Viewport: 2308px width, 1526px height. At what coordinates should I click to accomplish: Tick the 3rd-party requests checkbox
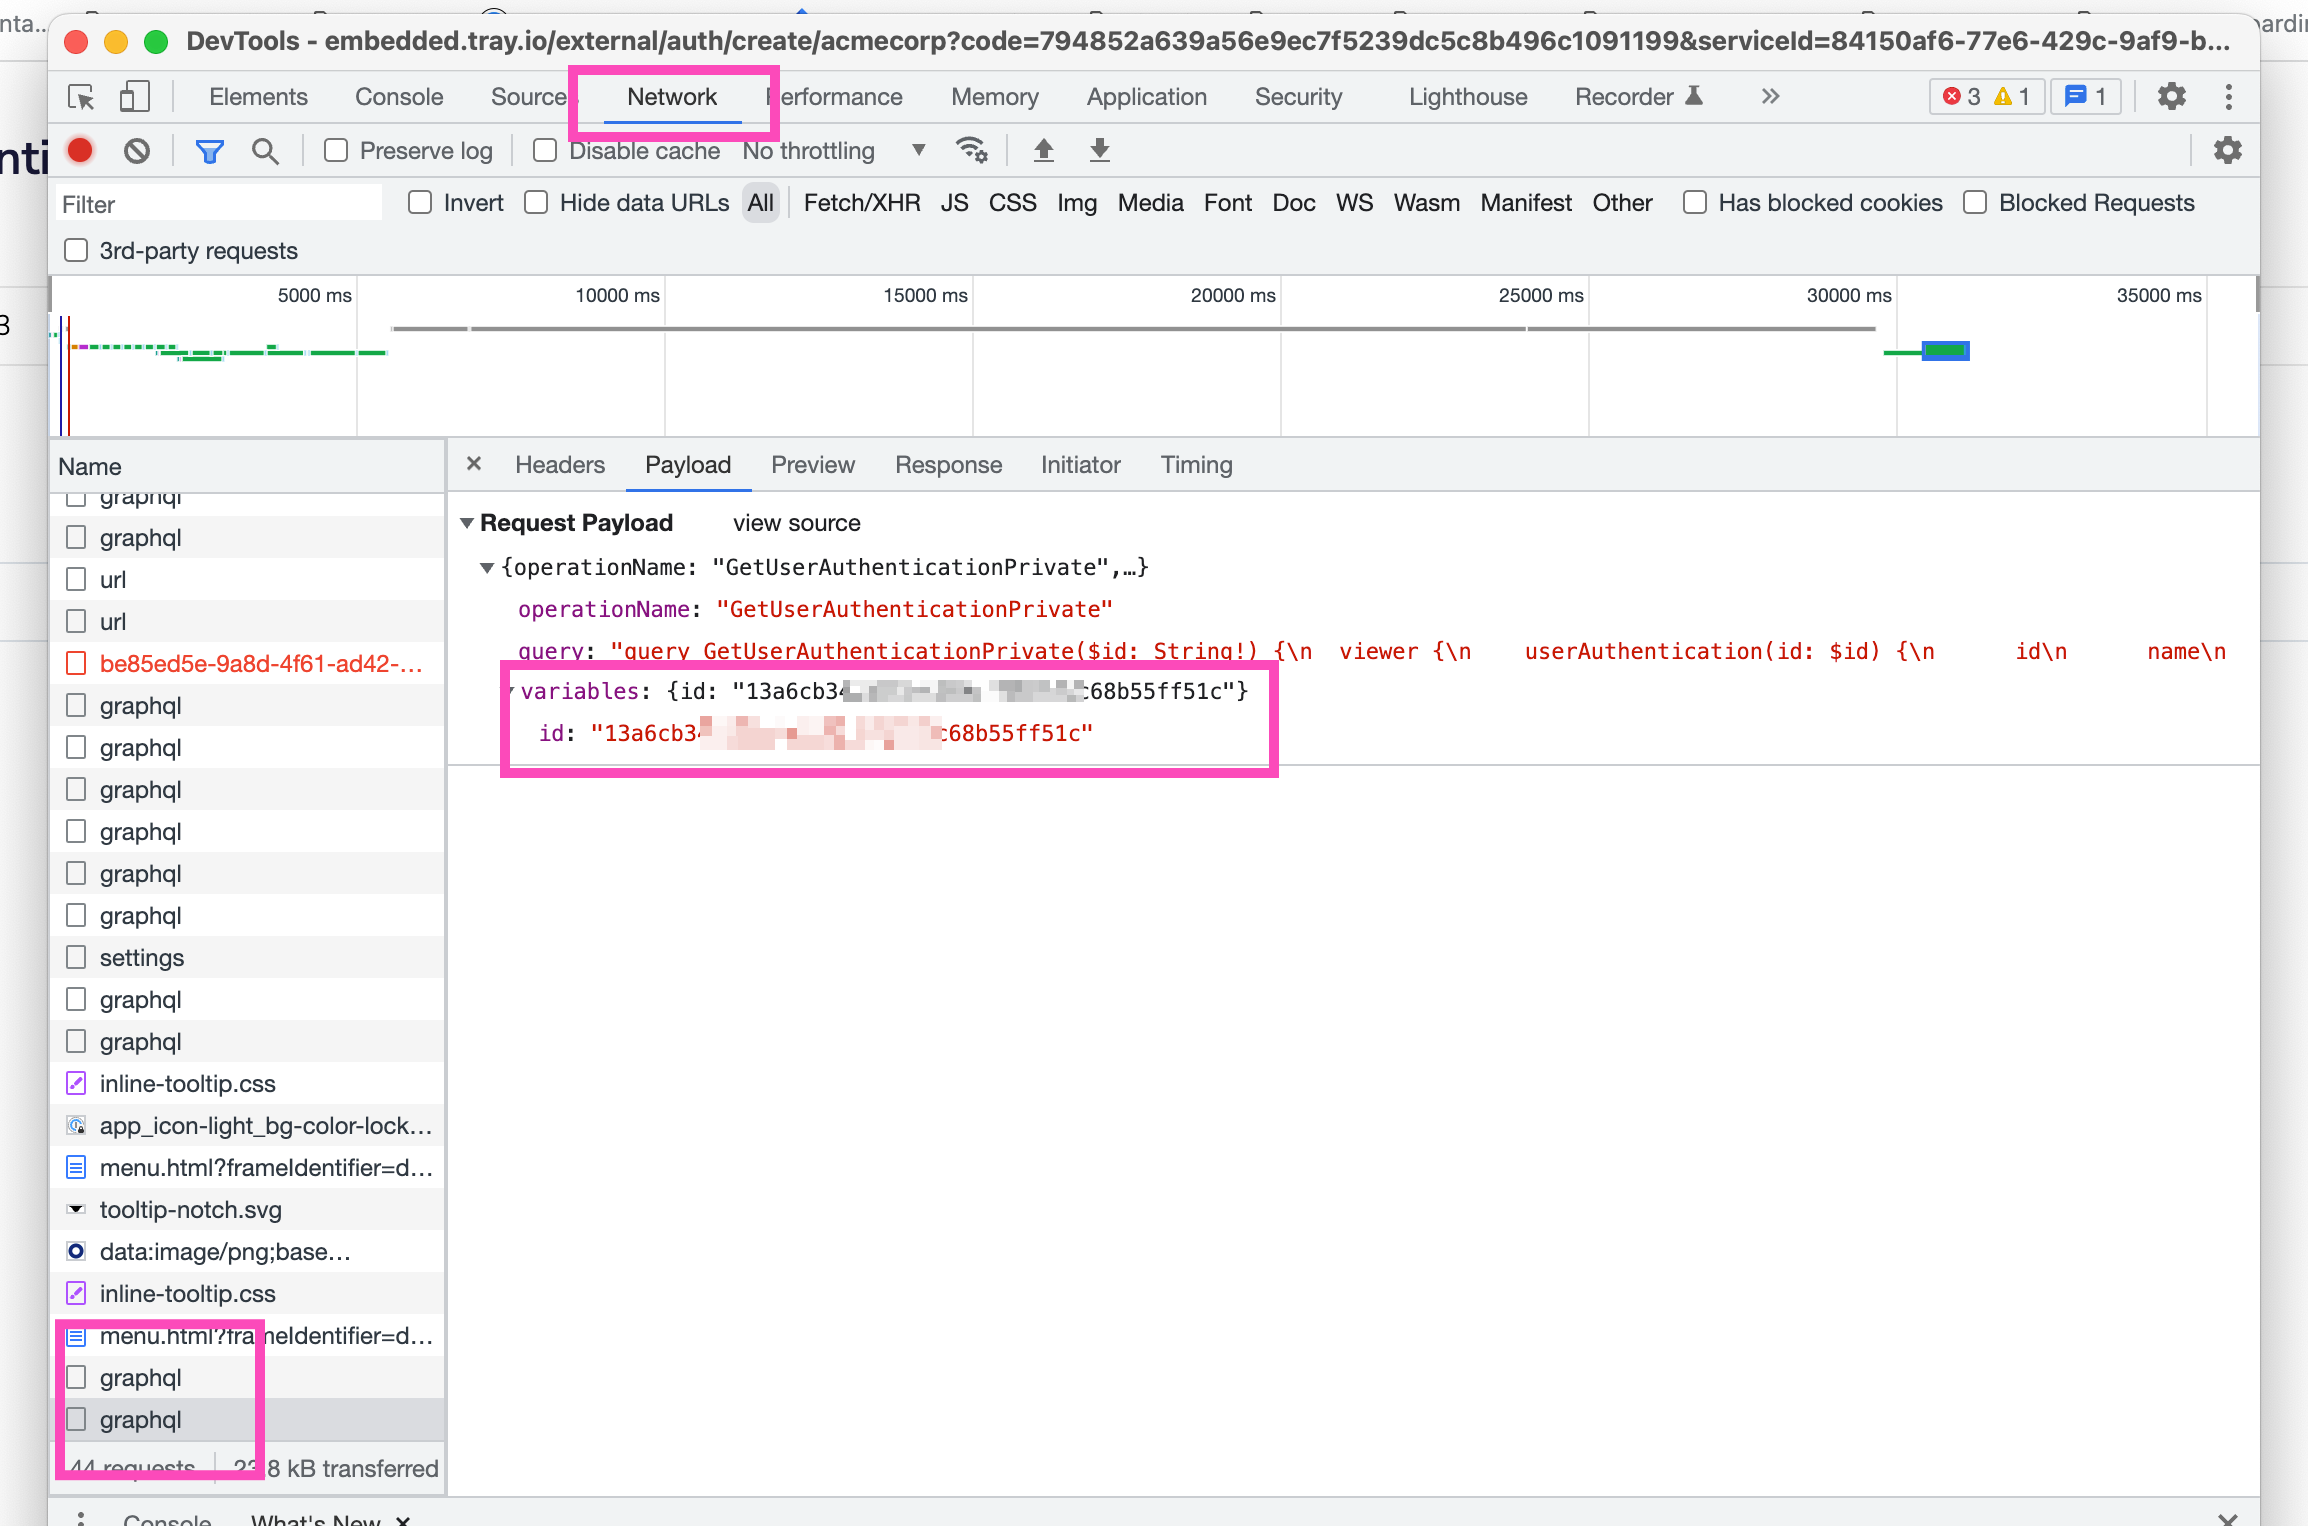(x=76, y=251)
